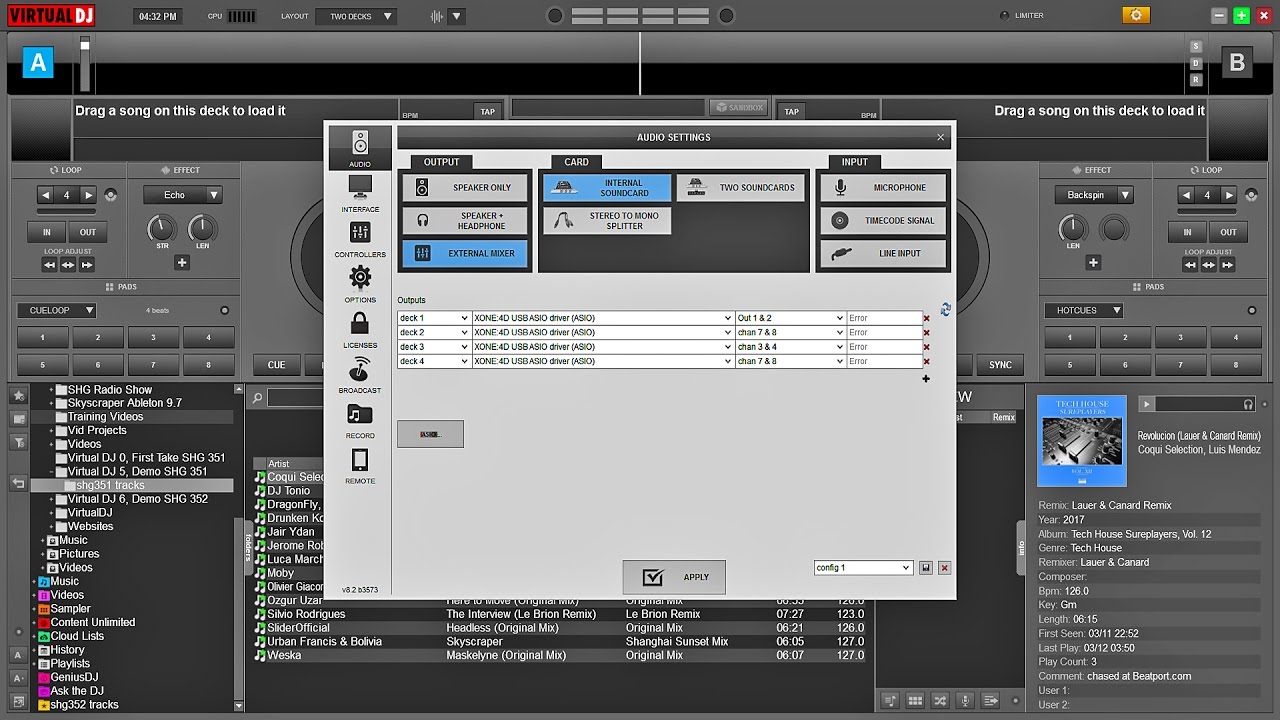Add a new output row
The image size is (1280, 720).
(926, 379)
